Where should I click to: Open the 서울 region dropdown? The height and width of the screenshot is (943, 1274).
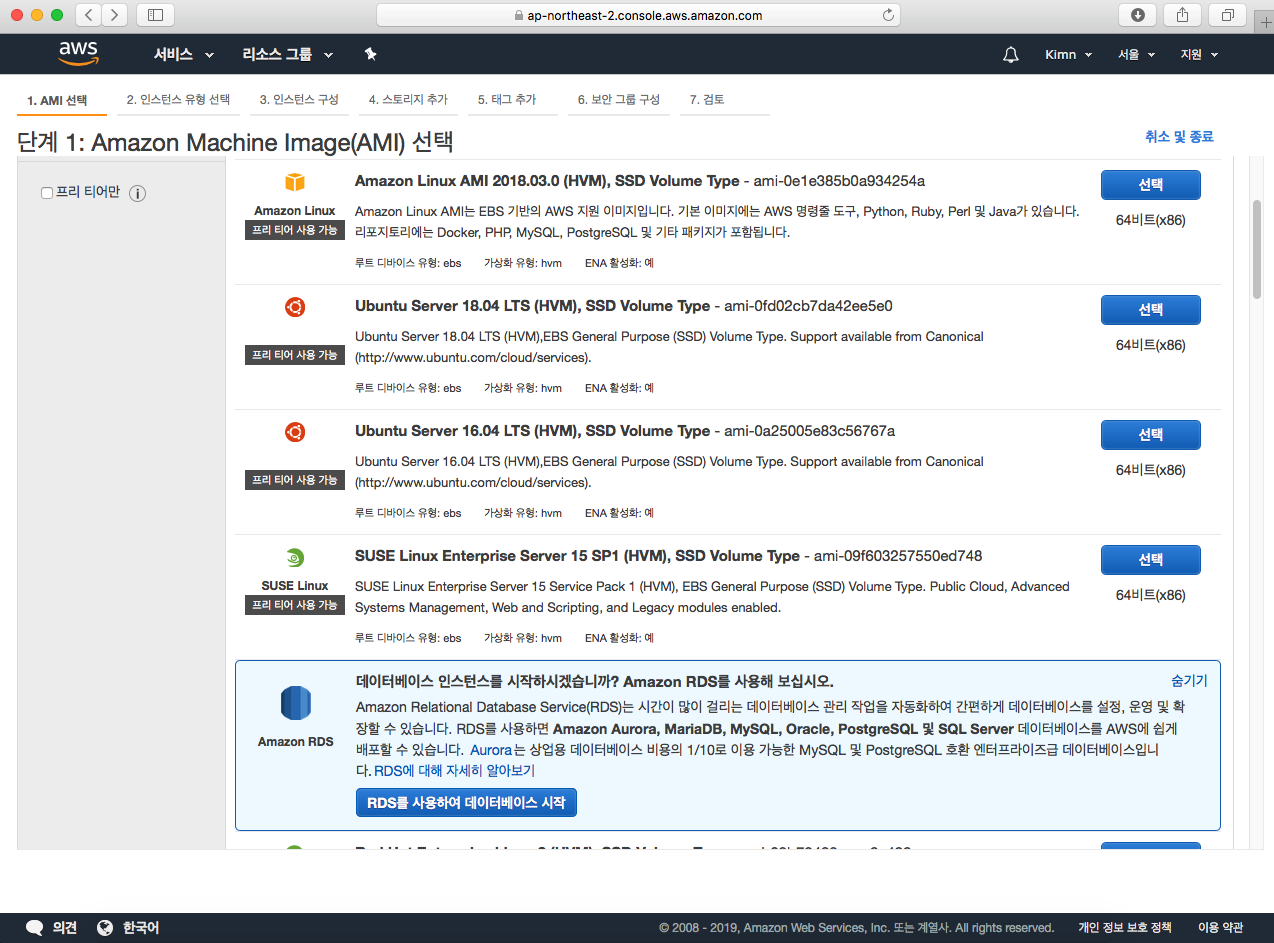pyautogui.click(x=1137, y=55)
